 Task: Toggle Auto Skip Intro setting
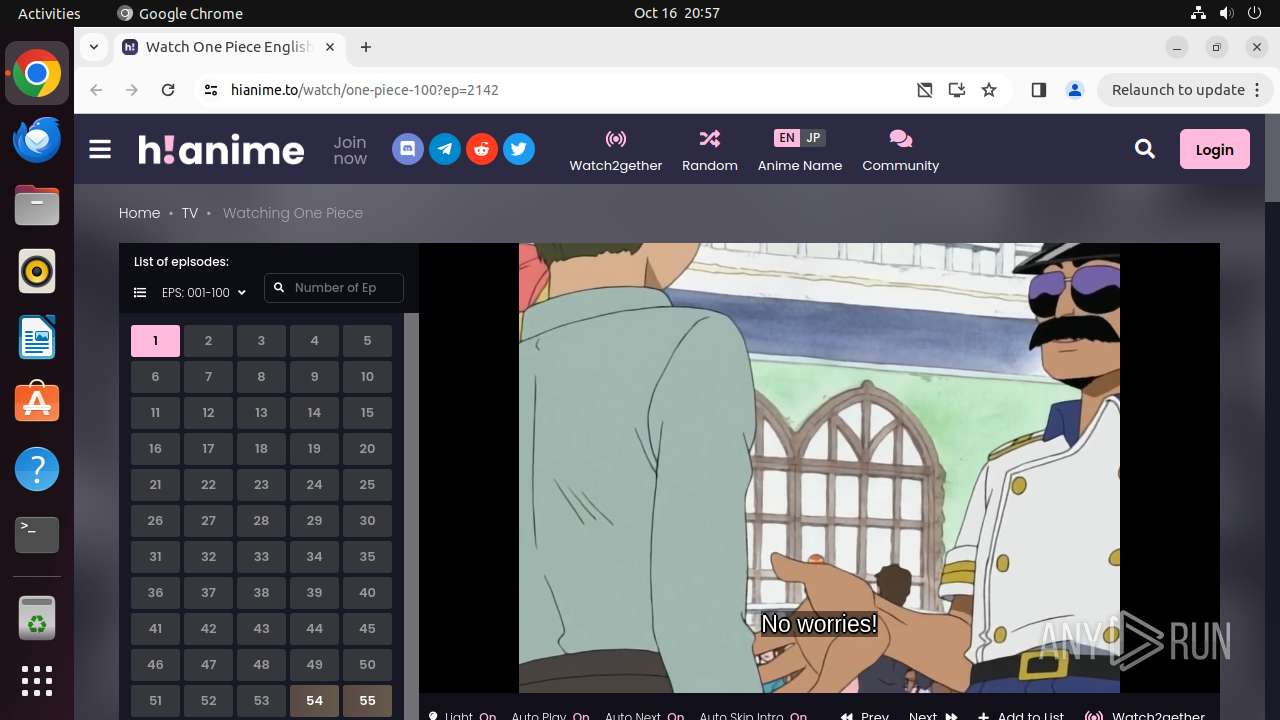click(753, 716)
